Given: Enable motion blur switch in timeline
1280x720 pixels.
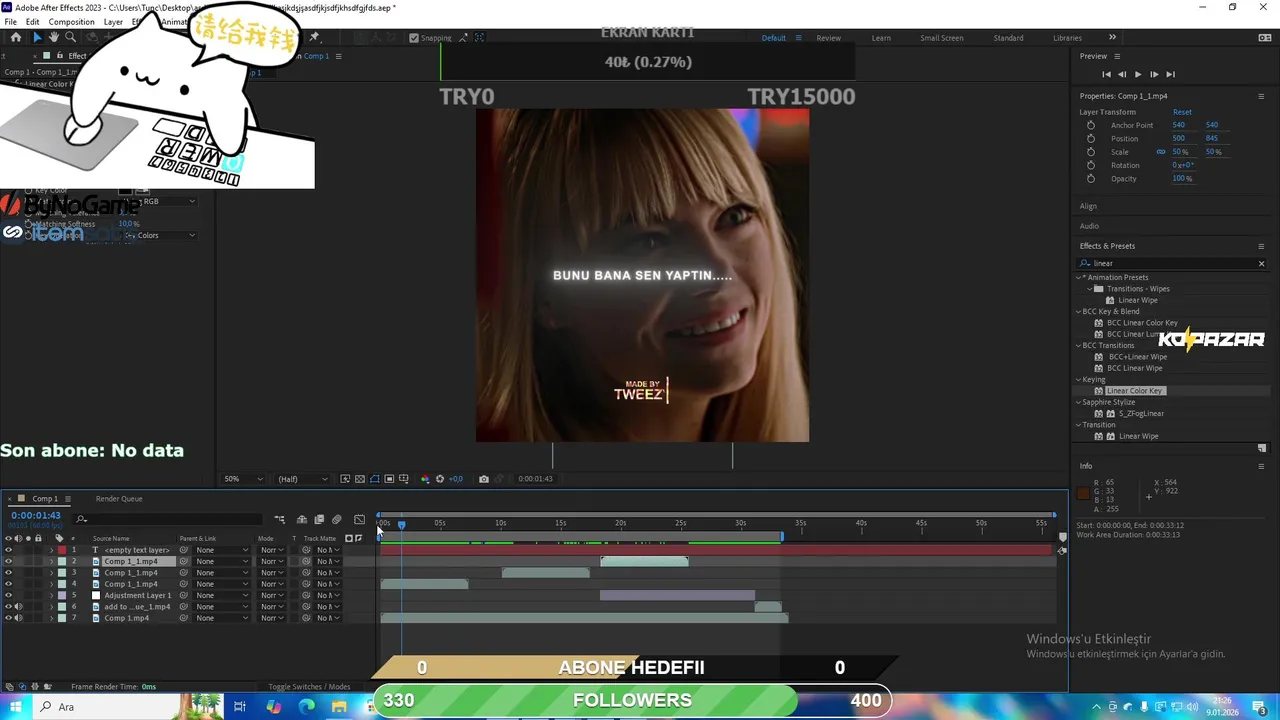Looking at the screenshot, I should [337, 520].
